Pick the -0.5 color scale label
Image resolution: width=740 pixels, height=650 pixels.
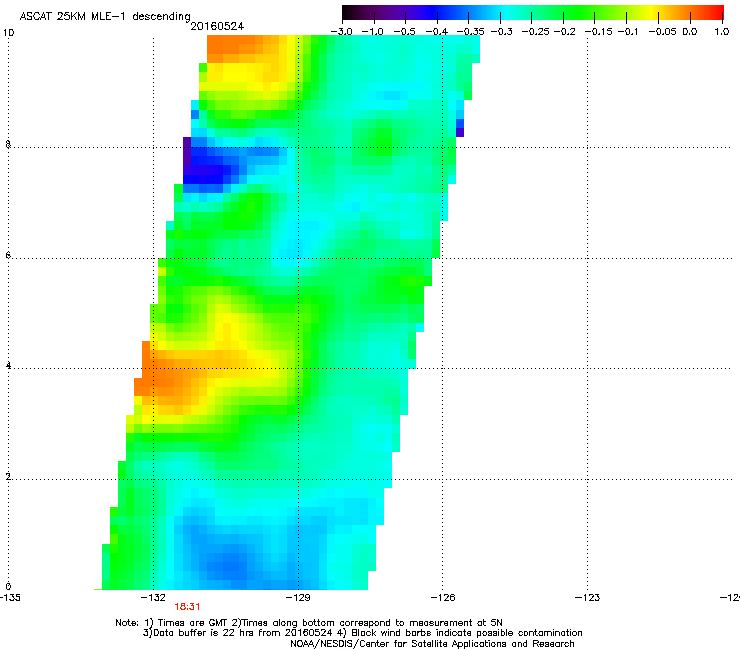click(404, 32)
